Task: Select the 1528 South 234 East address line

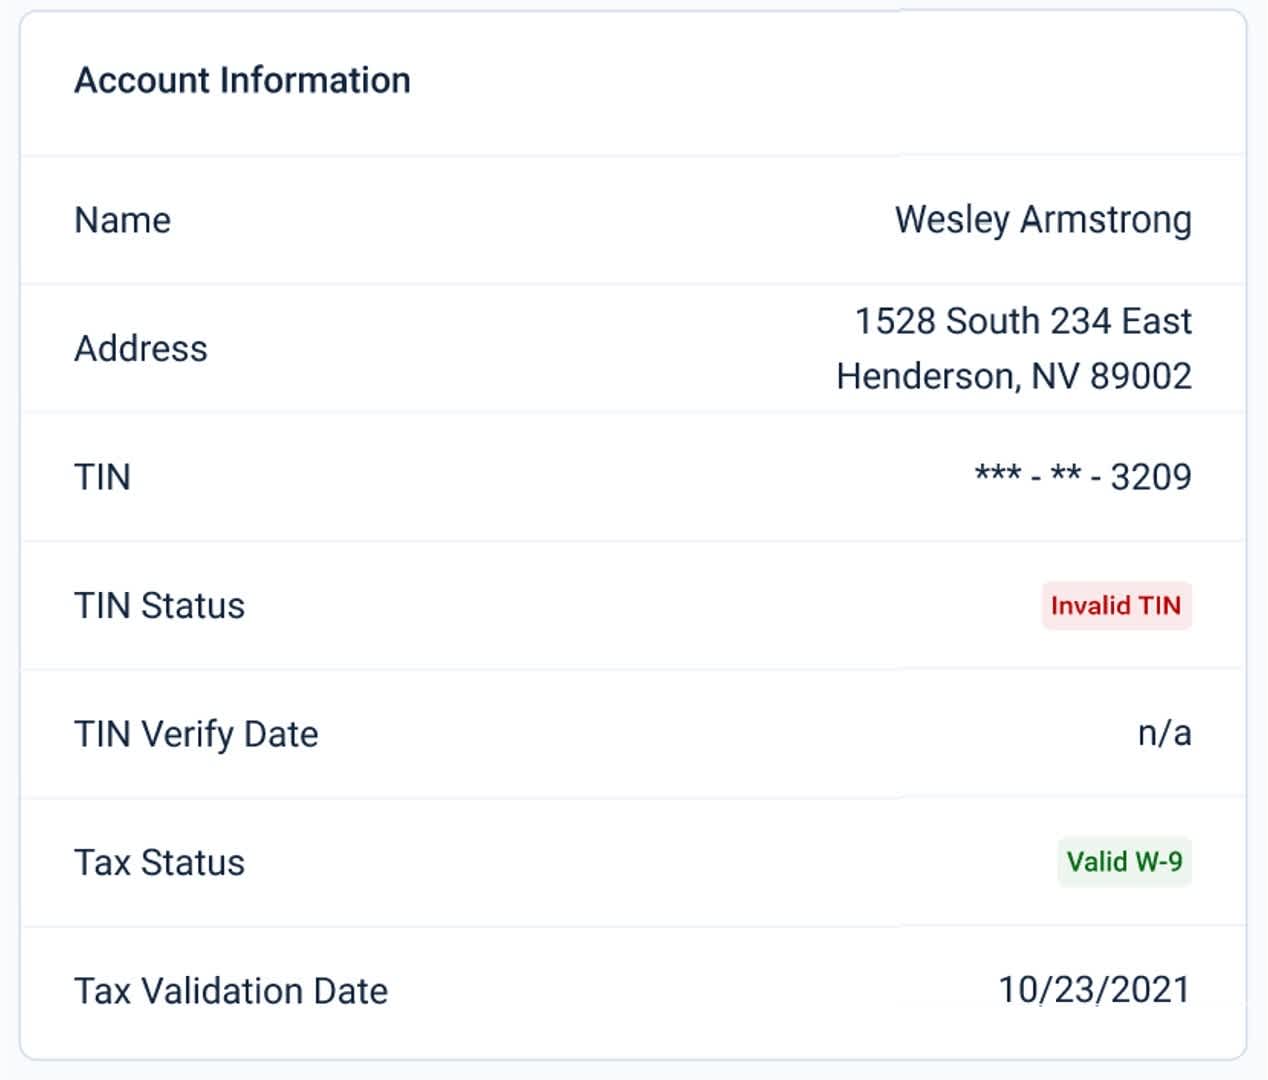Action: [x=1023, y=321]
